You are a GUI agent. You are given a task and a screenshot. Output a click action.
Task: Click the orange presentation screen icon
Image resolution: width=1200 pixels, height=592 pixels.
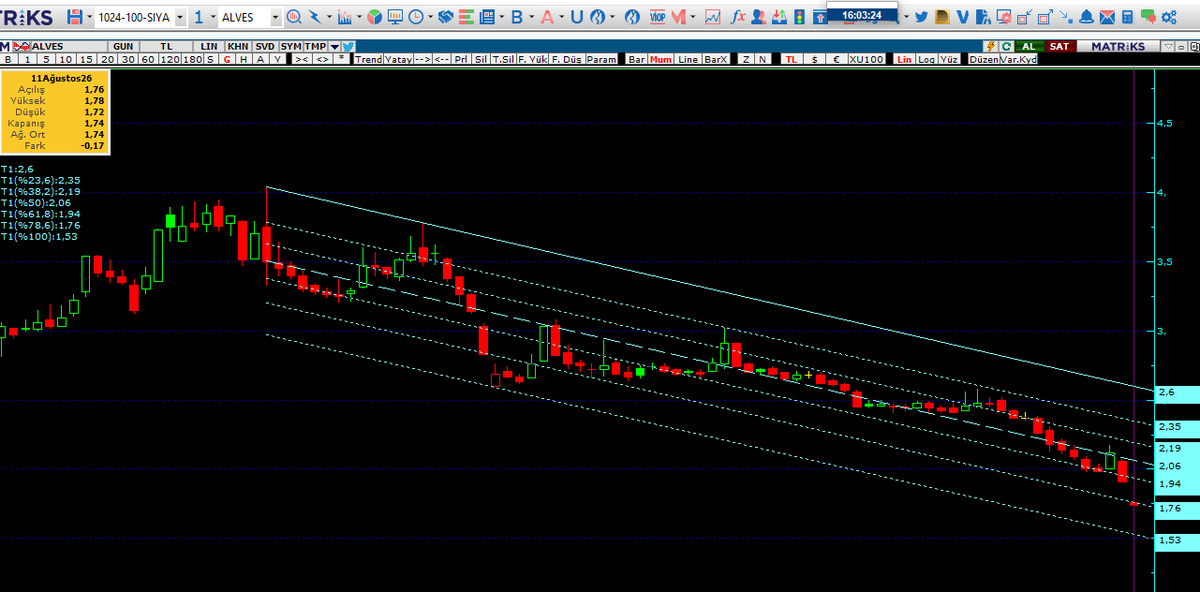(x=395, y=17)
